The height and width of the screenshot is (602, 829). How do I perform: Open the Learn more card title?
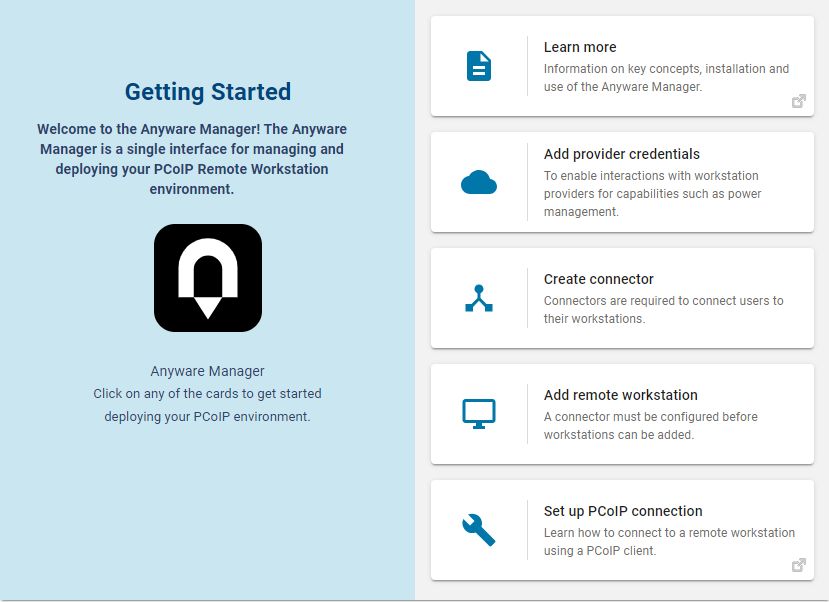(580, 47)
